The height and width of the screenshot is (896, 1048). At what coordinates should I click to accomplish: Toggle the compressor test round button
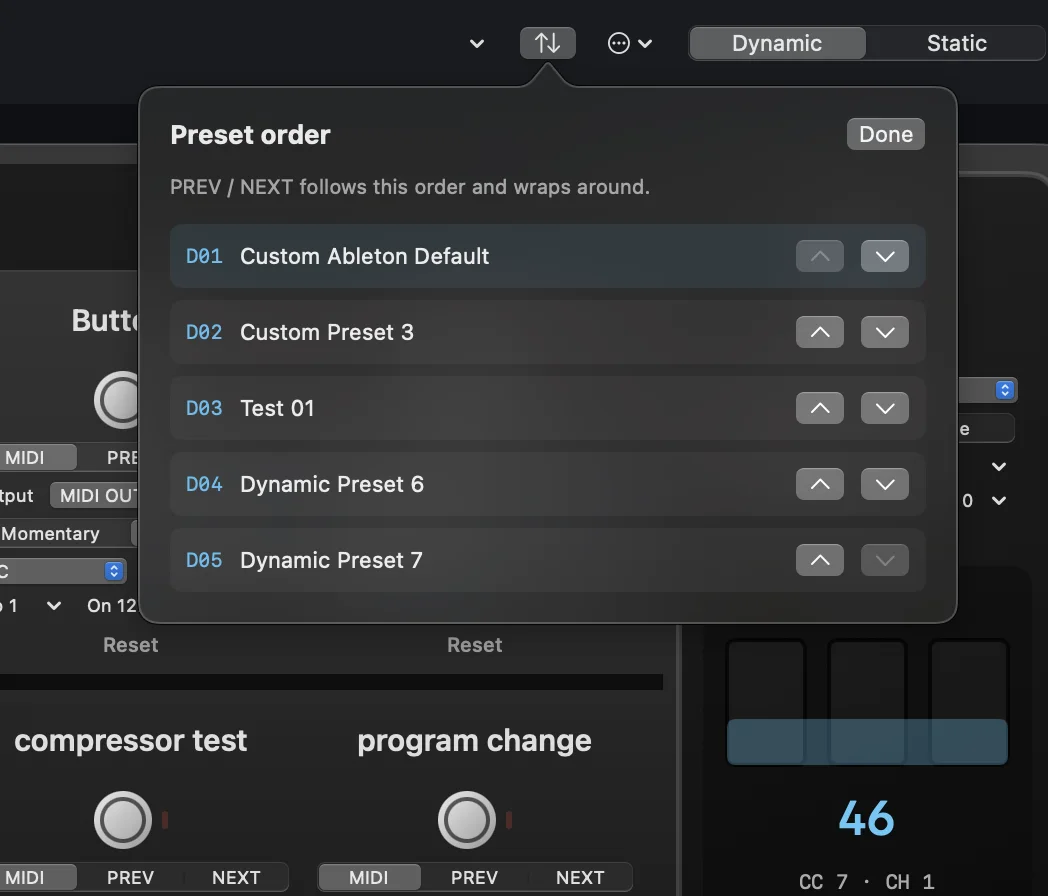tap(123, 820)
